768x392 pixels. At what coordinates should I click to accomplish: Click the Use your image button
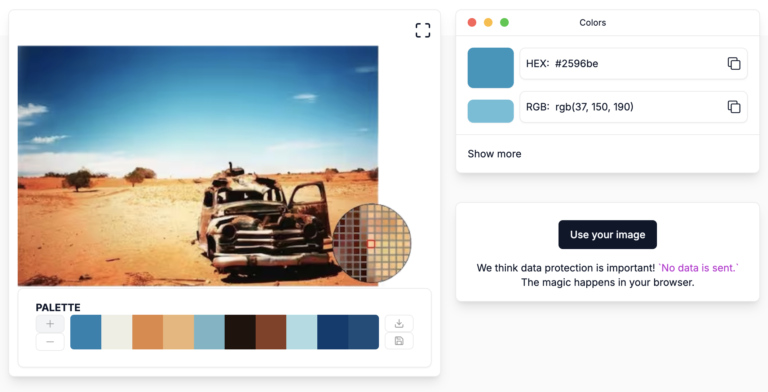coord(607,235)
